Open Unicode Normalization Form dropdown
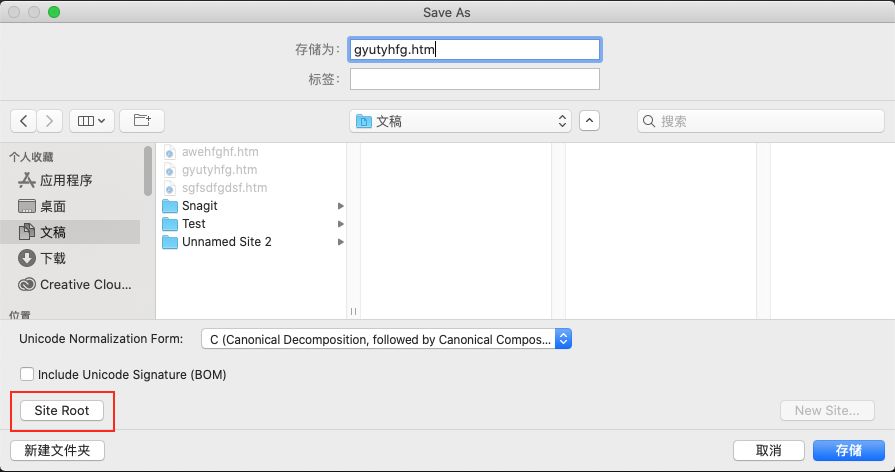The image size is (895, 472). 386,339
